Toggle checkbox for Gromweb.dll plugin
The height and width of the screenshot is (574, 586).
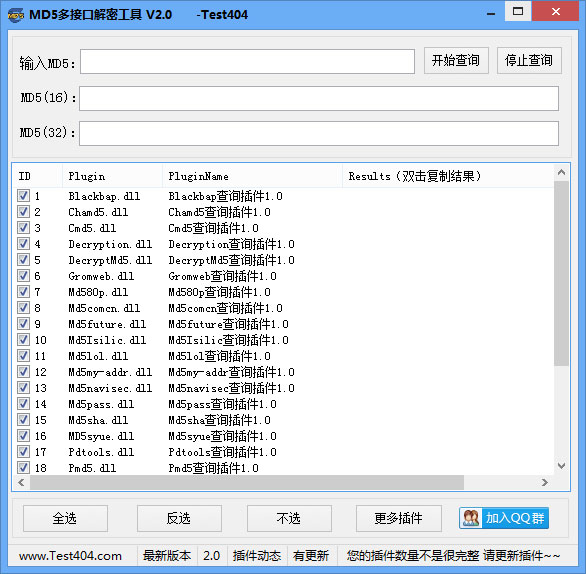click(x=23, y=275)
